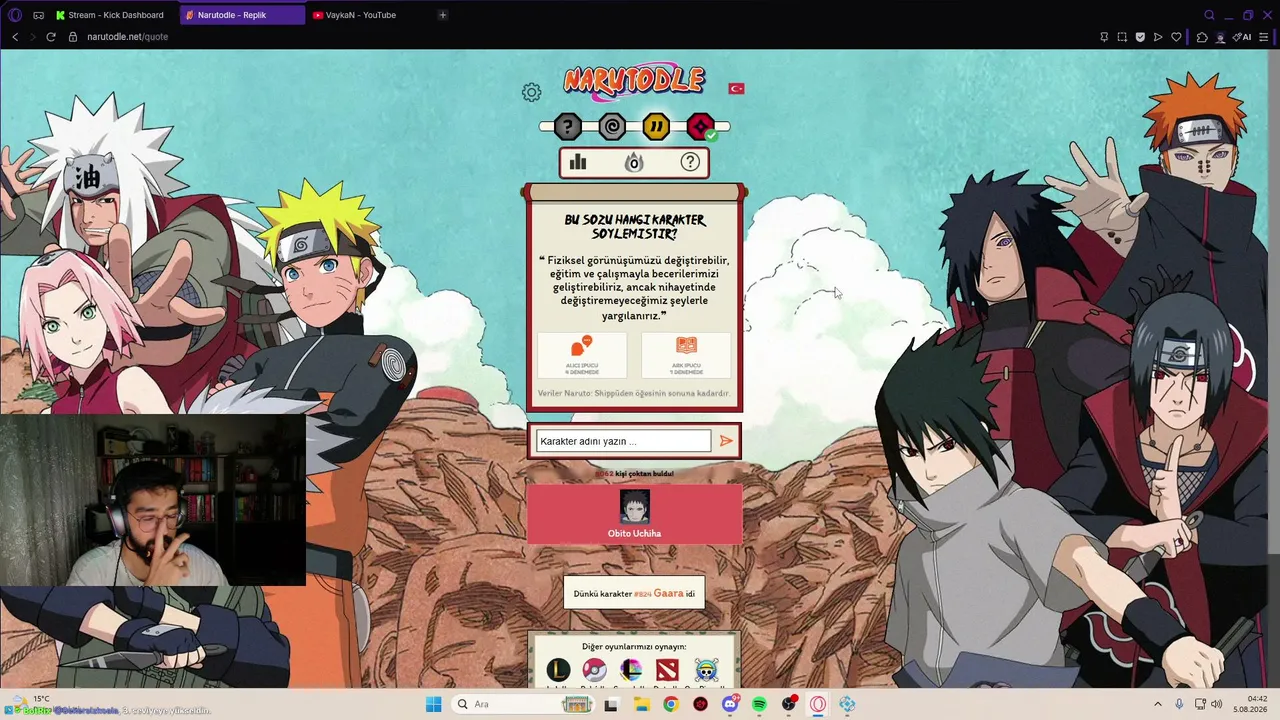Open the how-to-play help icon
The width and height of the screenshot is (1280, 720).
click(690, 162)
